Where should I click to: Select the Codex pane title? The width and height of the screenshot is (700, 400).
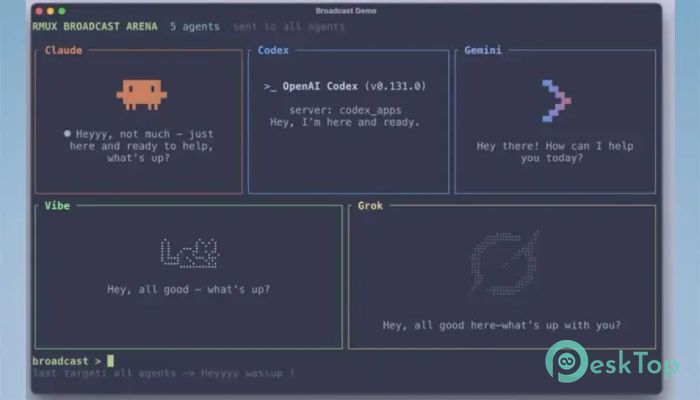coord(273,50)
